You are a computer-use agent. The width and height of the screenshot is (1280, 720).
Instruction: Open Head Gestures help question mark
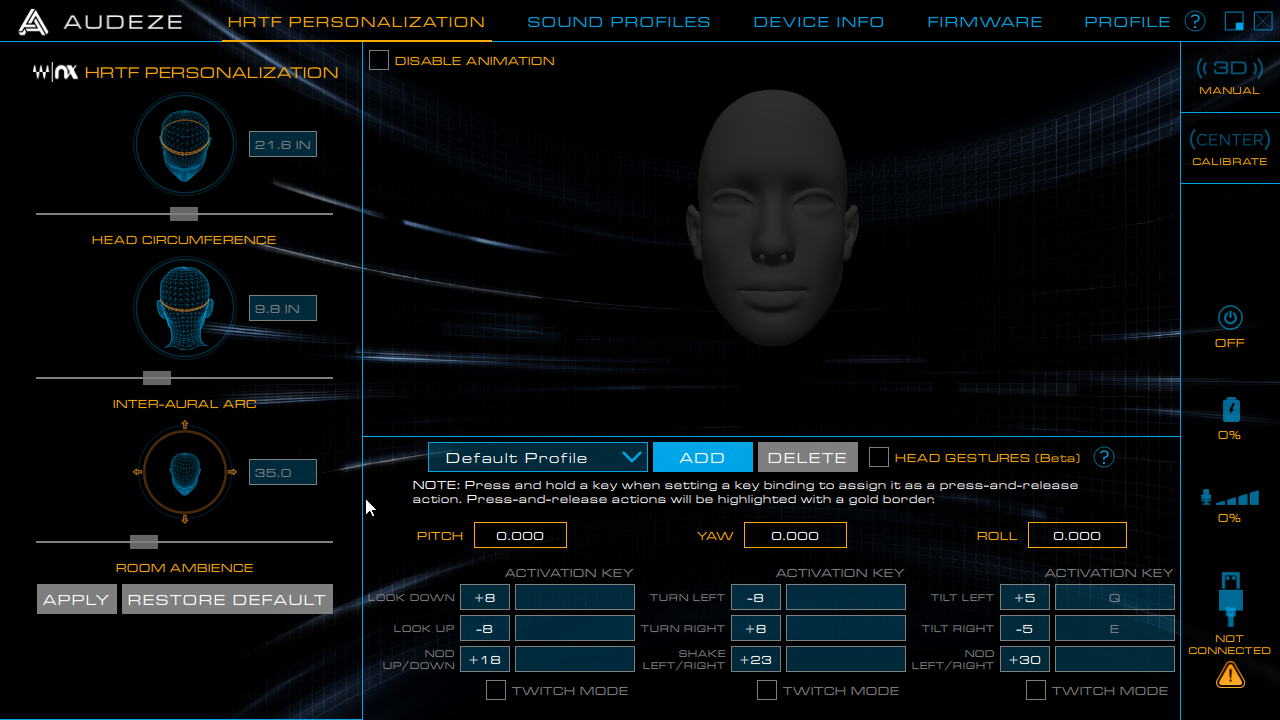1104,457
